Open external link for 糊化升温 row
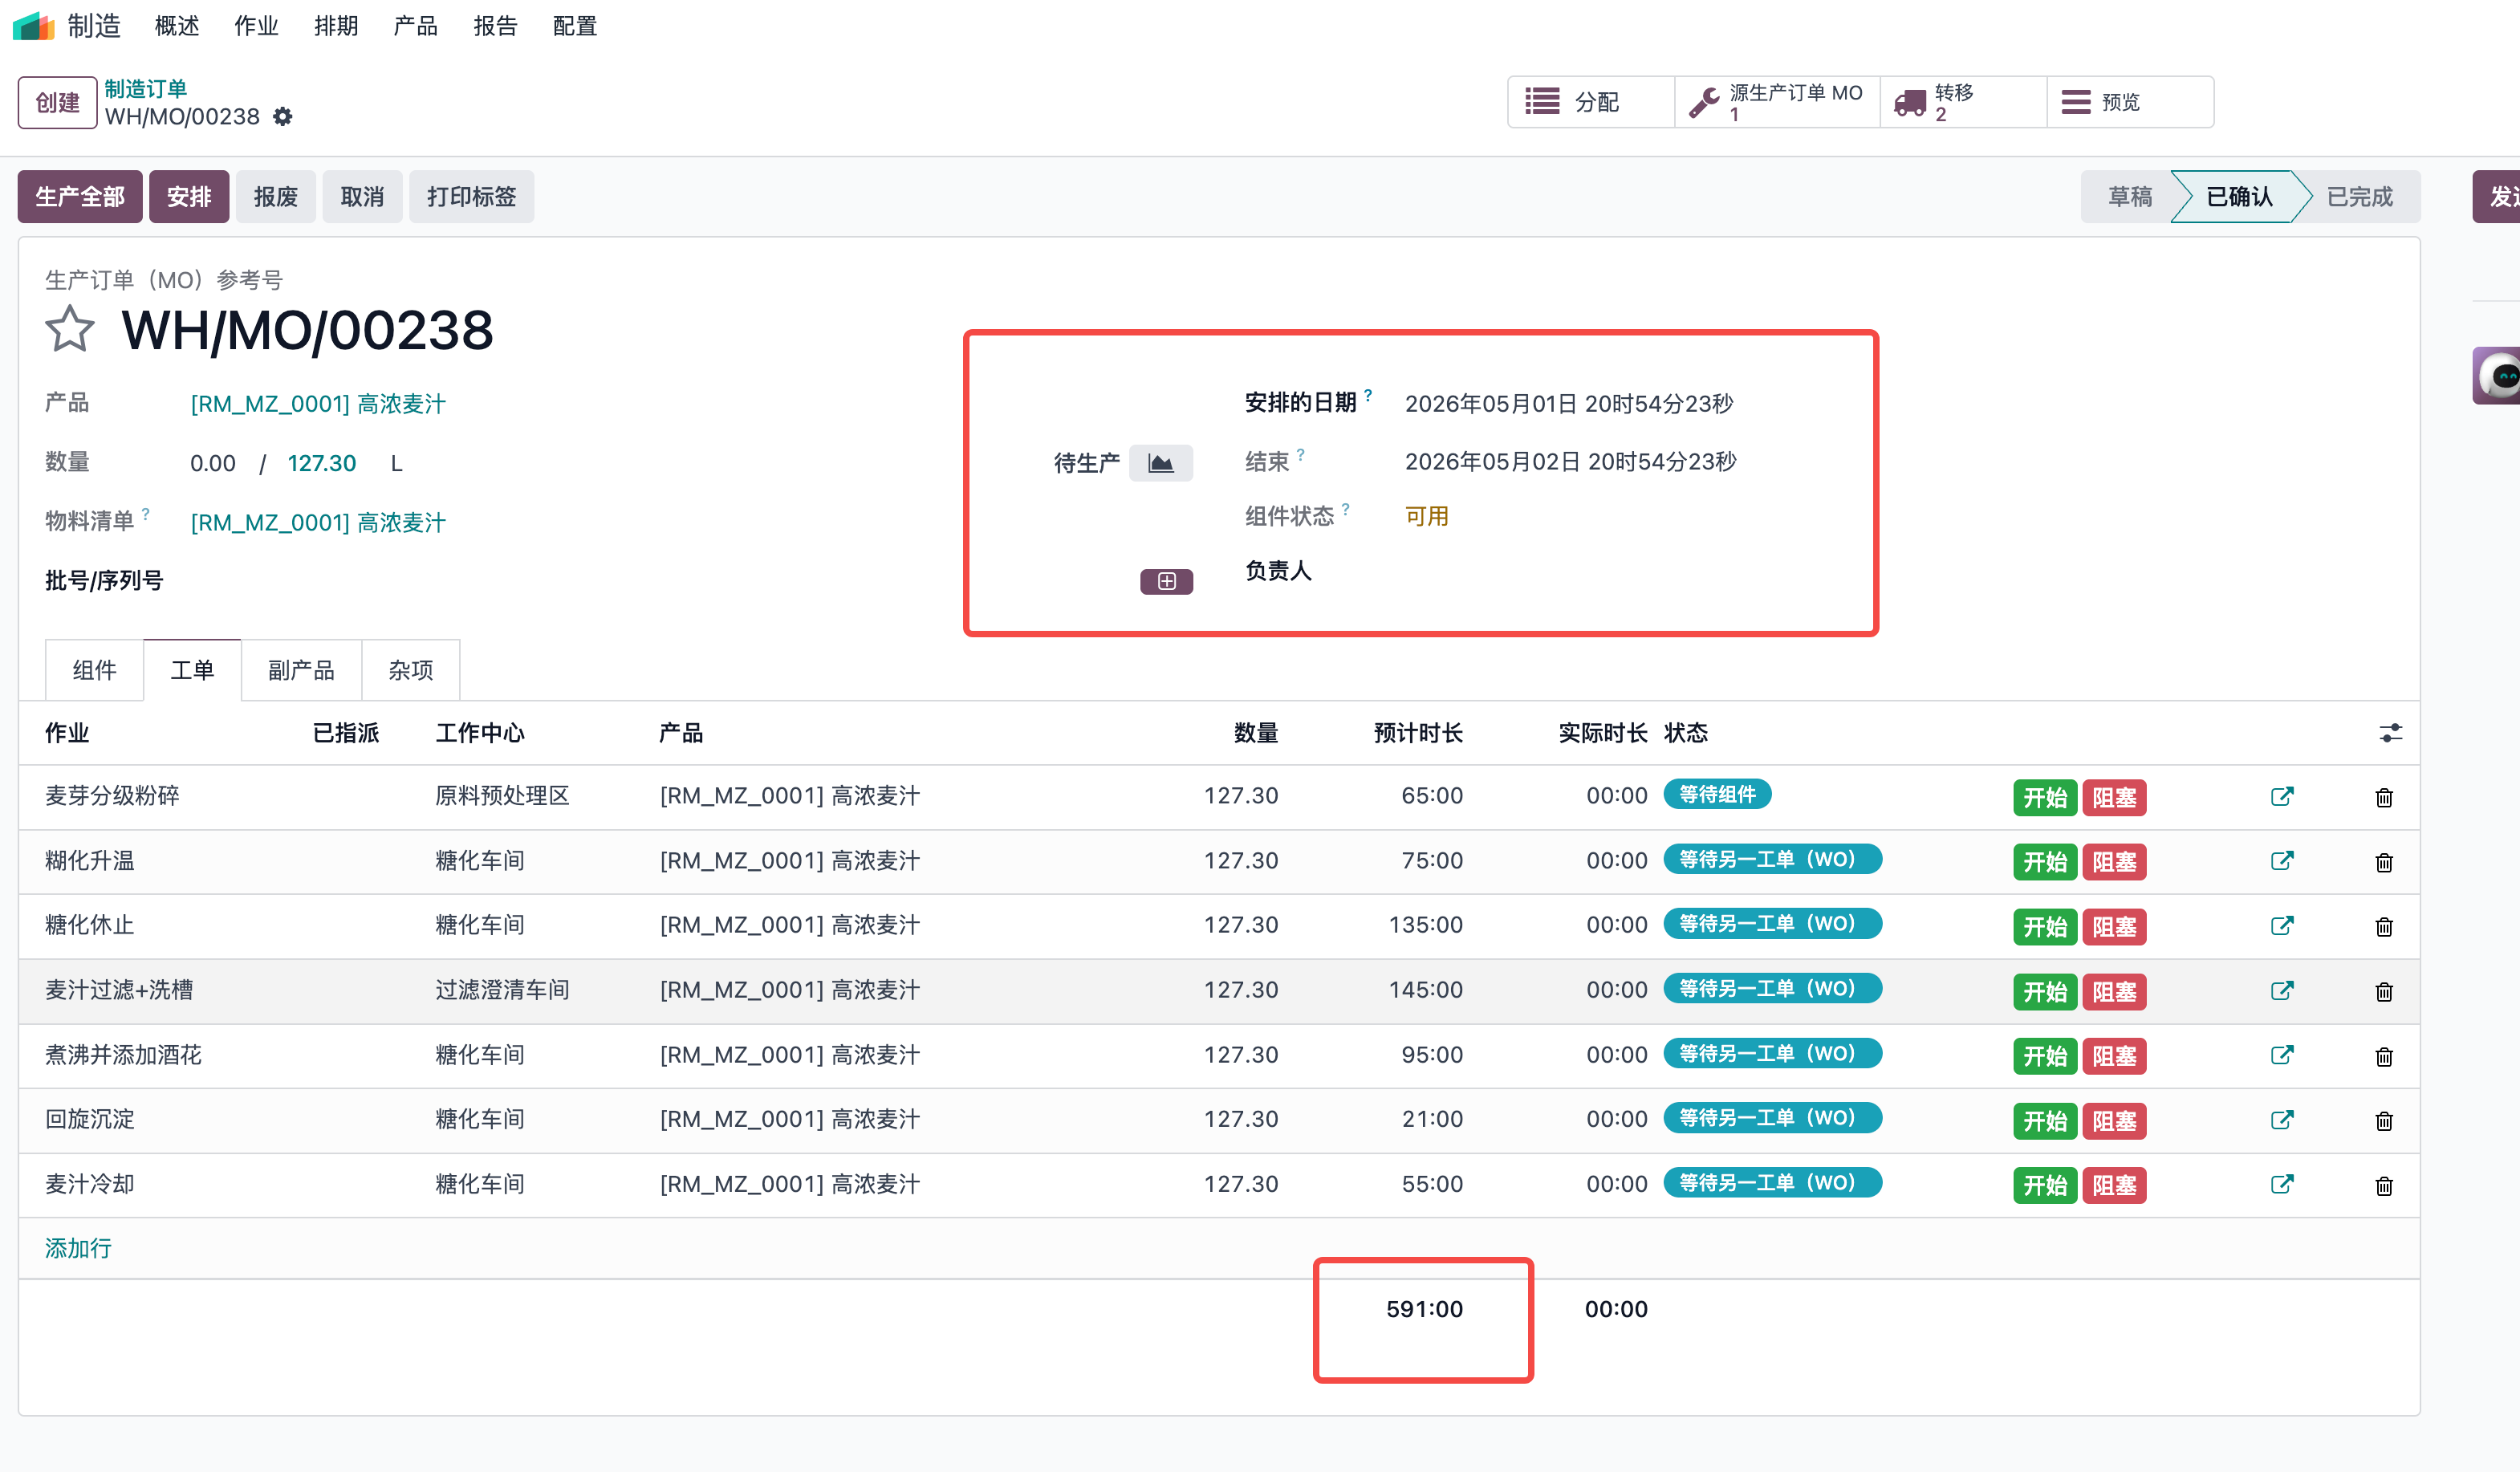Image resolution: width=2520 pixels, height=1472 pixels. click(2281, 861)
